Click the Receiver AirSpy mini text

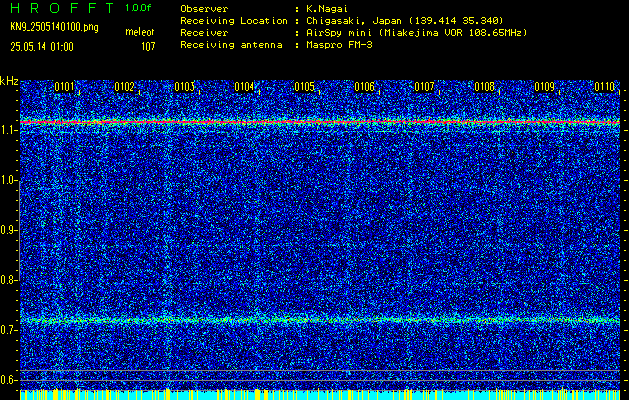[417, 32]
